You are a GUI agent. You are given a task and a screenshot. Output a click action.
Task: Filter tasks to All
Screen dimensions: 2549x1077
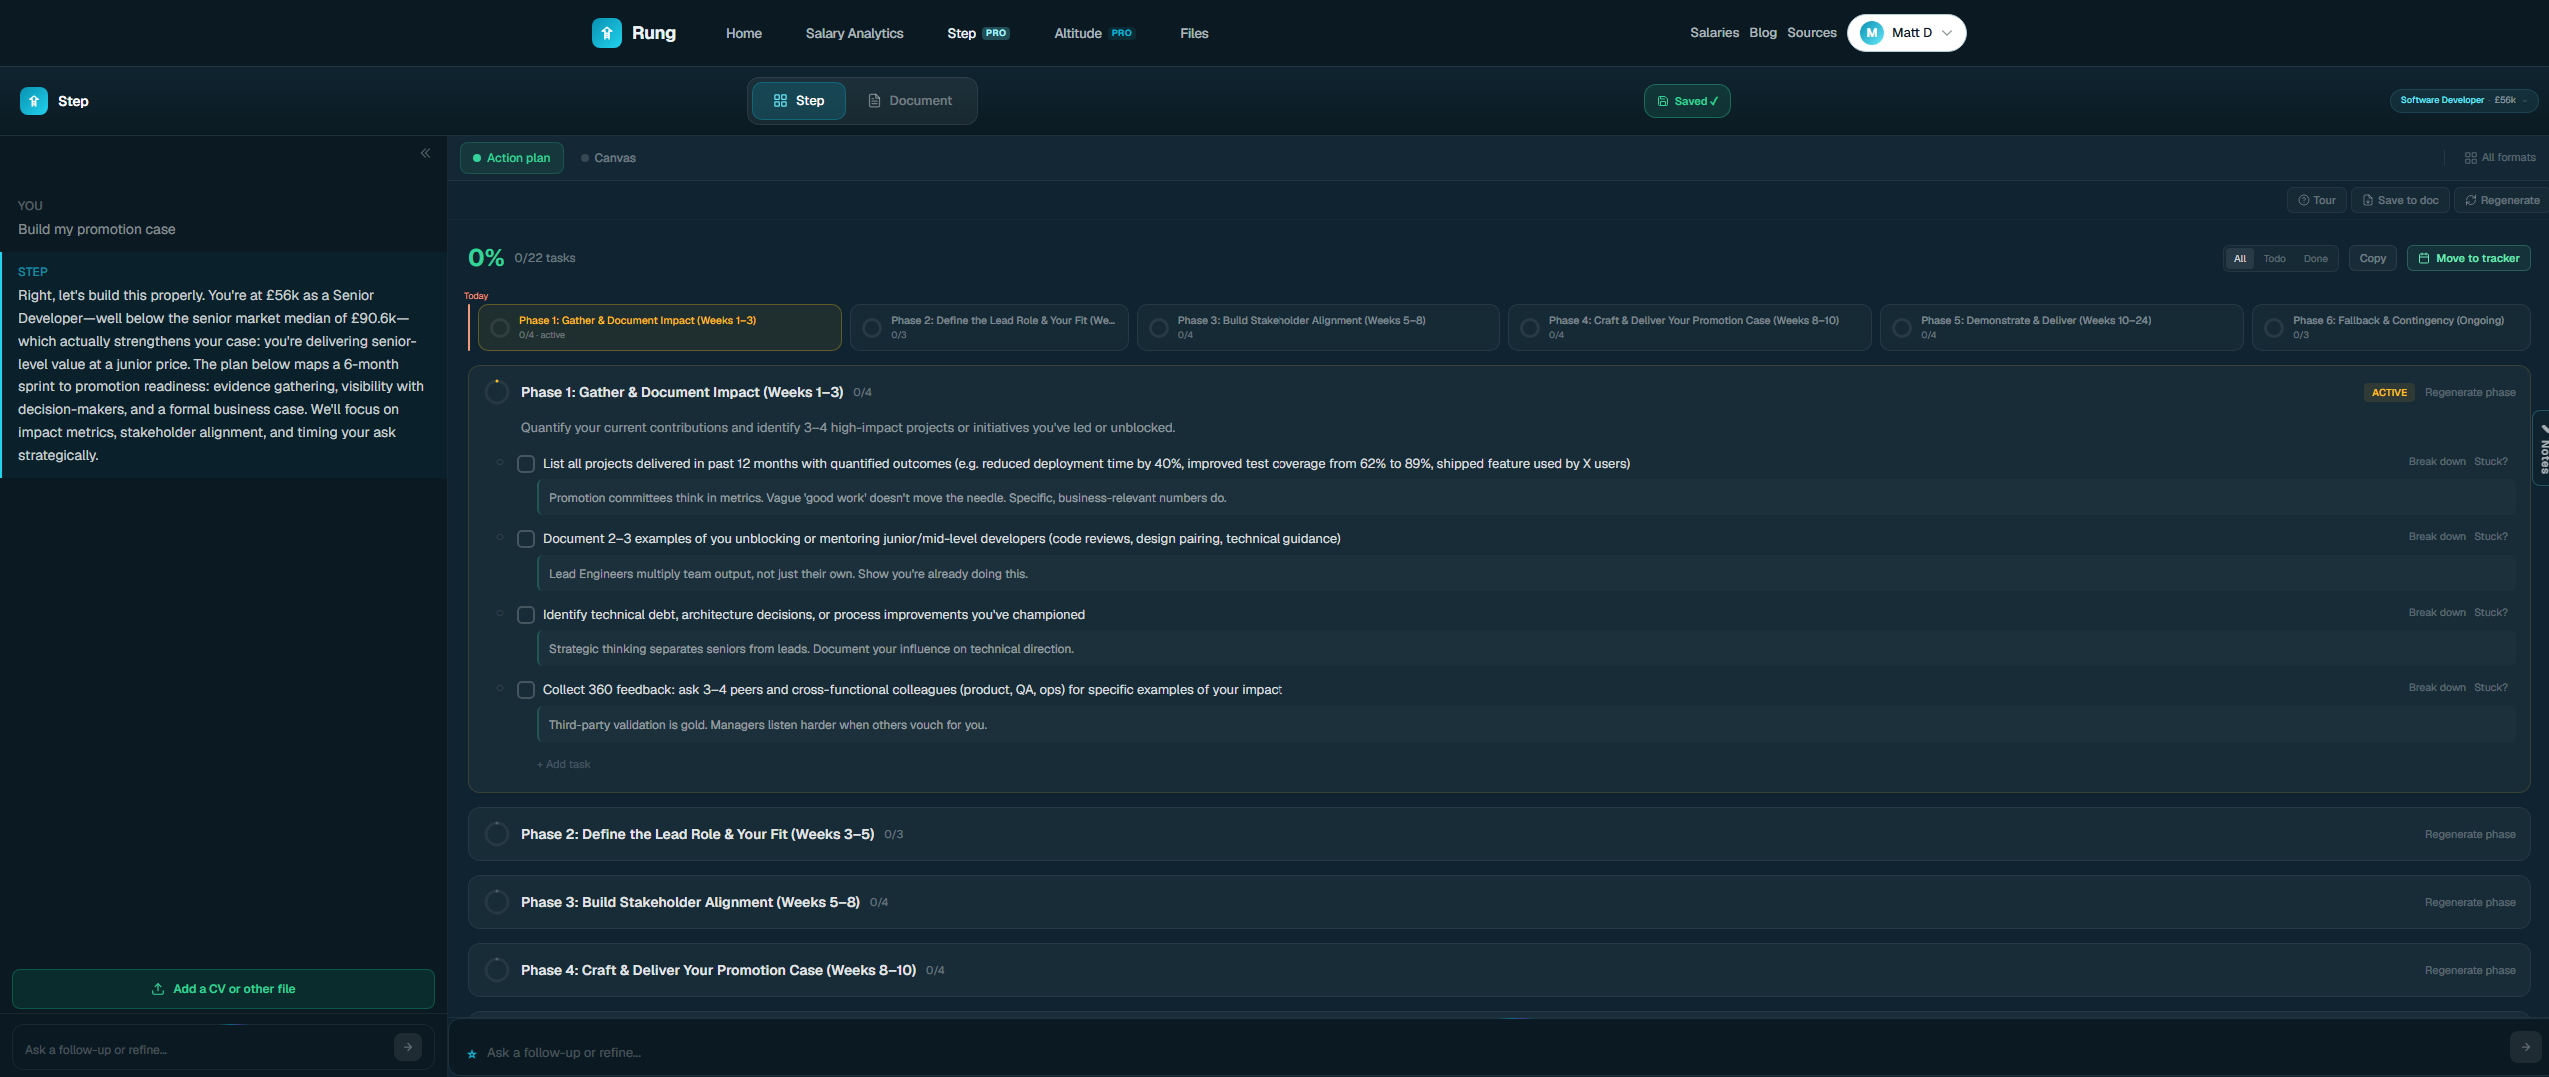tap(2240, 258)
